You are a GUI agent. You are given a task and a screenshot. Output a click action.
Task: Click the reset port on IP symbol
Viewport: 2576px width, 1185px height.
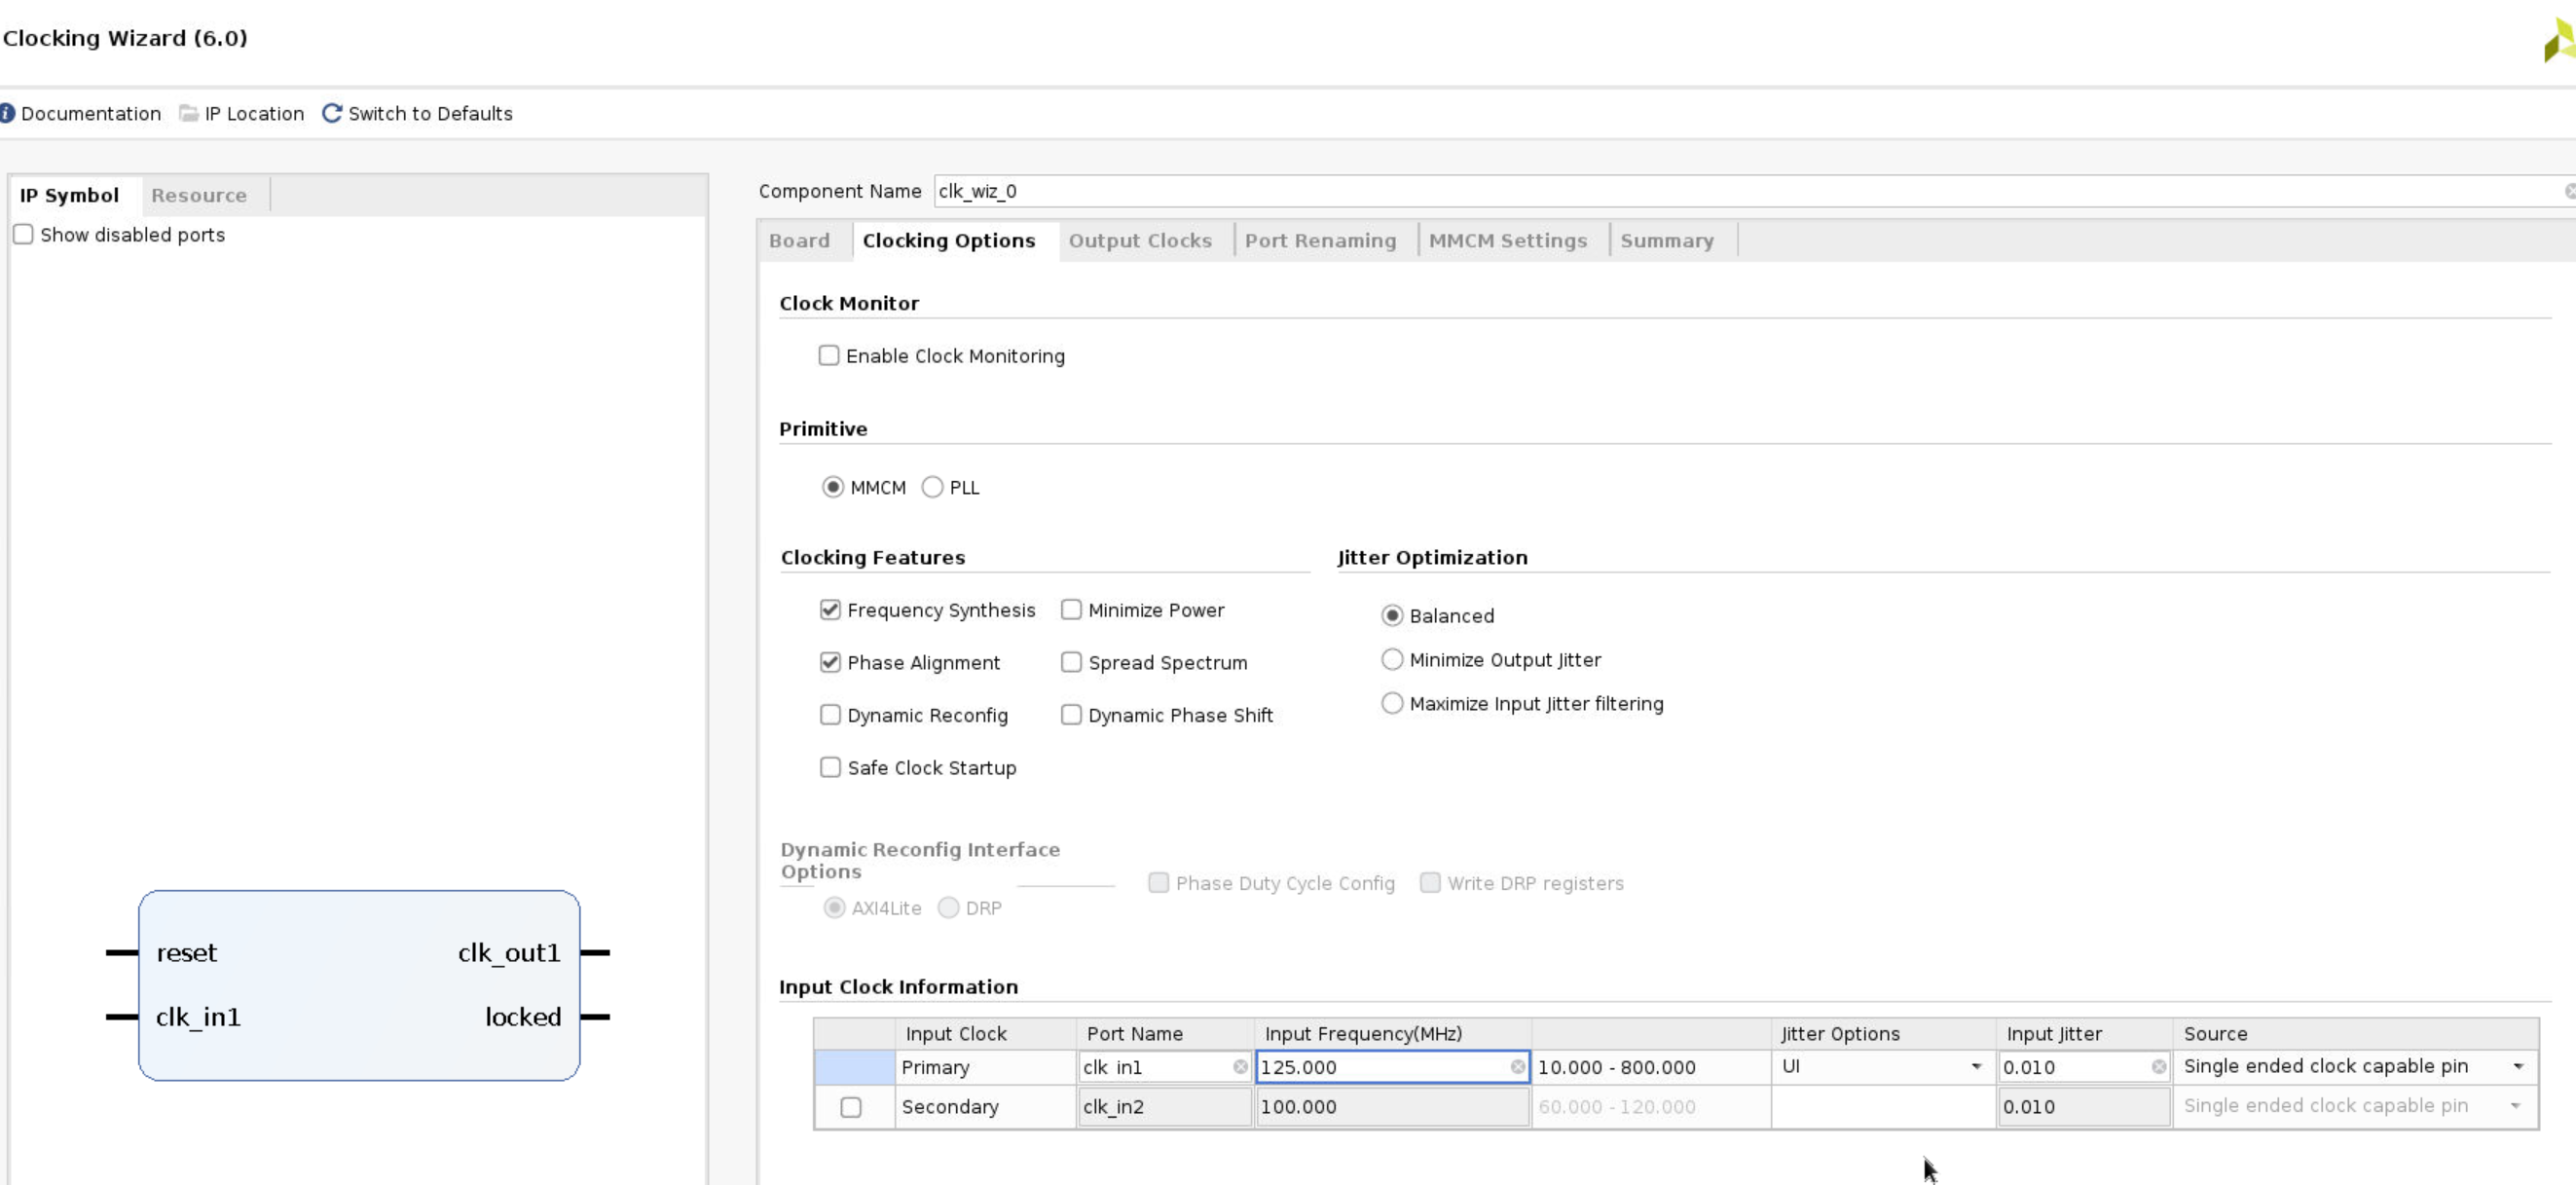click(187, 952)
